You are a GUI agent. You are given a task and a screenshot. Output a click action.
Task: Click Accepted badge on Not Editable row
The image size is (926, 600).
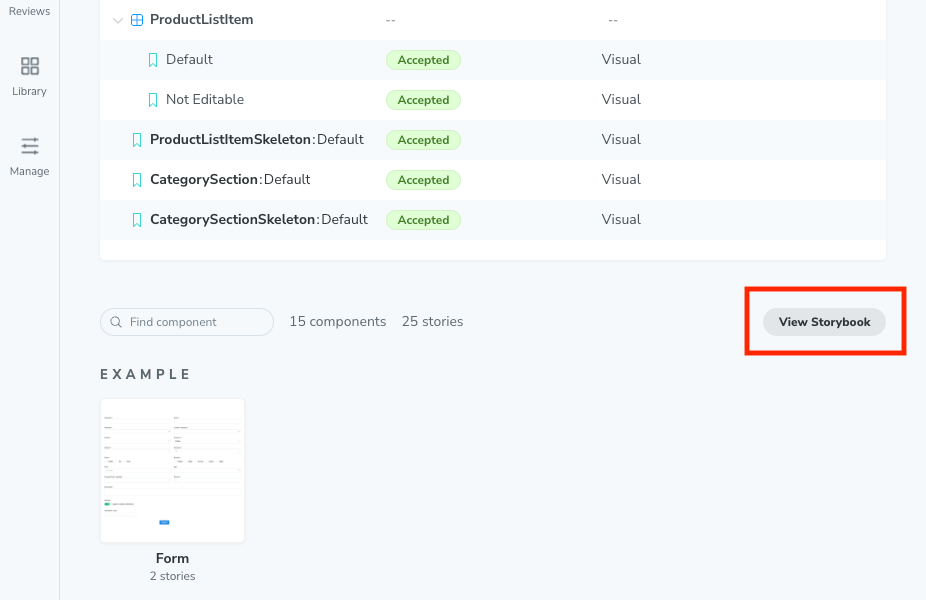pyautogui.click(x=423, y=100)
